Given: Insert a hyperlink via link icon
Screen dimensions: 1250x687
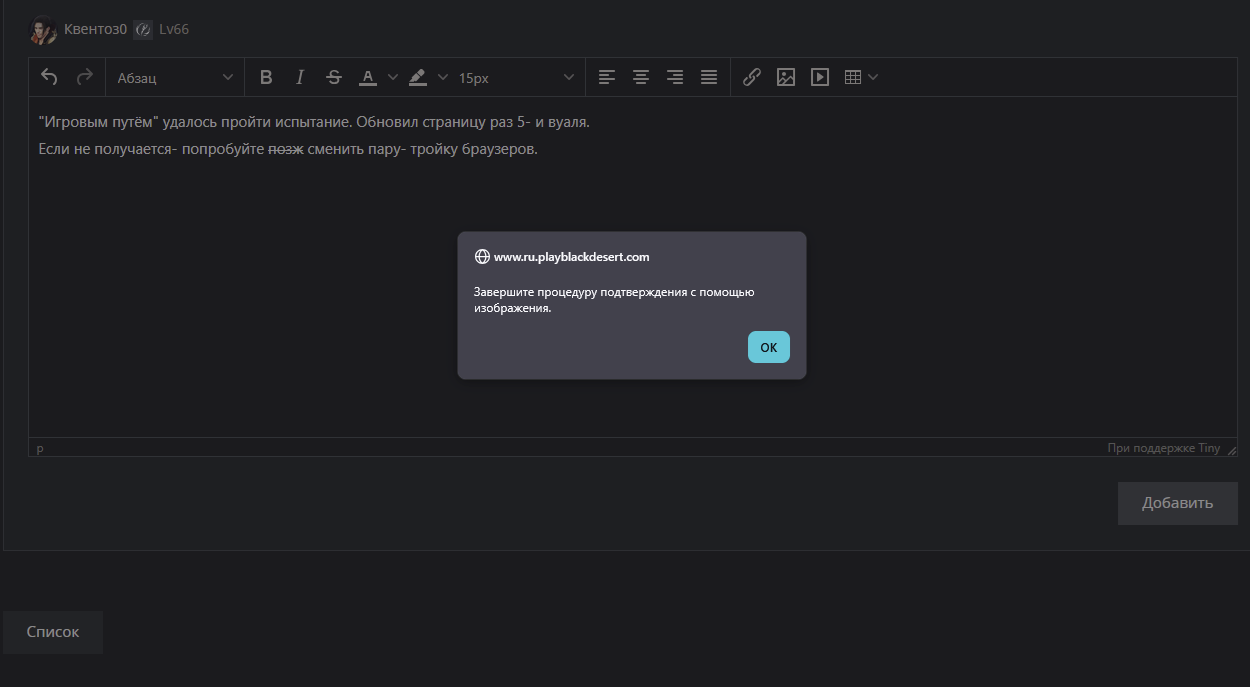Looking at the screenshot, I should tap(752, 77).
